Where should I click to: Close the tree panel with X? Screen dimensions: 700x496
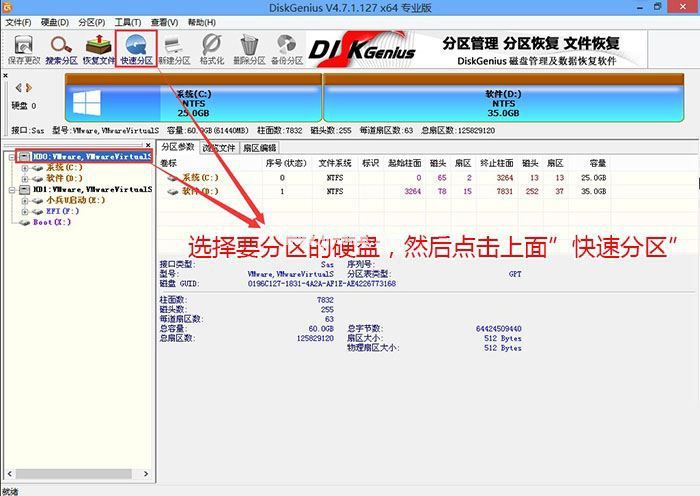click(x=148, y=145)
